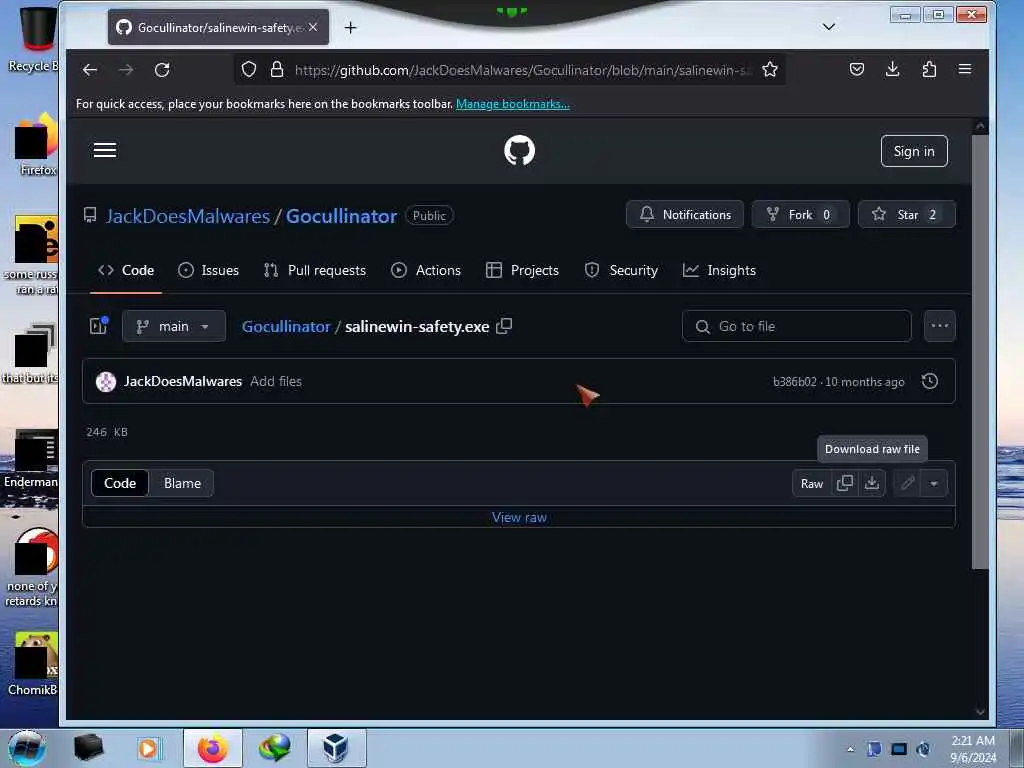Open the media player taskbar icon

(x=148, y=748)
